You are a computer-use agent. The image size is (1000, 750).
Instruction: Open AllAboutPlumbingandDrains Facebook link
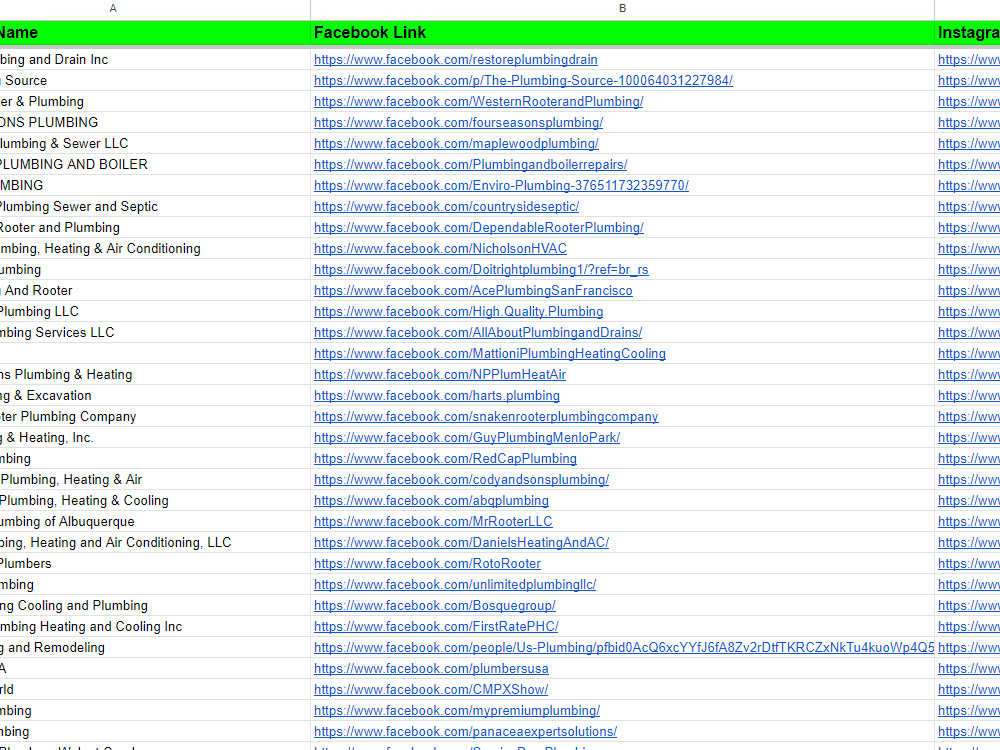click(478, 333)
